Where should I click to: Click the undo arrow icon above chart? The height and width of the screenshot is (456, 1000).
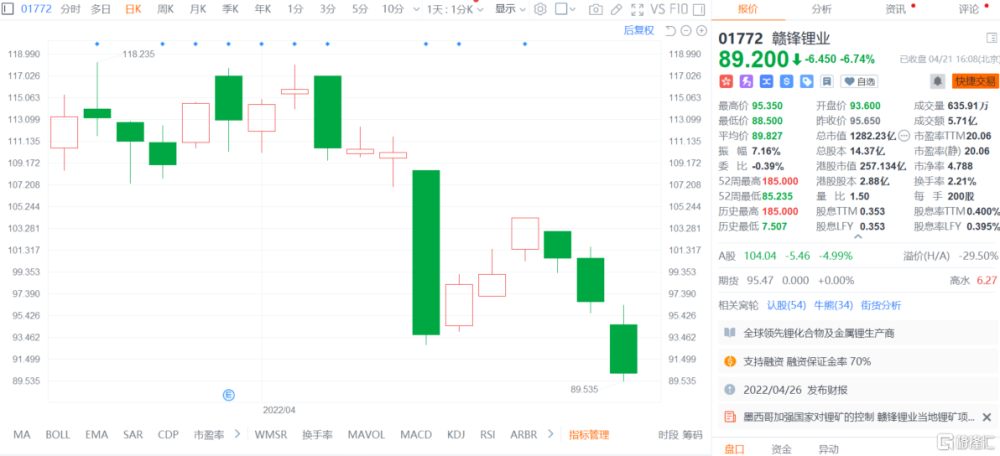(669, 31)
